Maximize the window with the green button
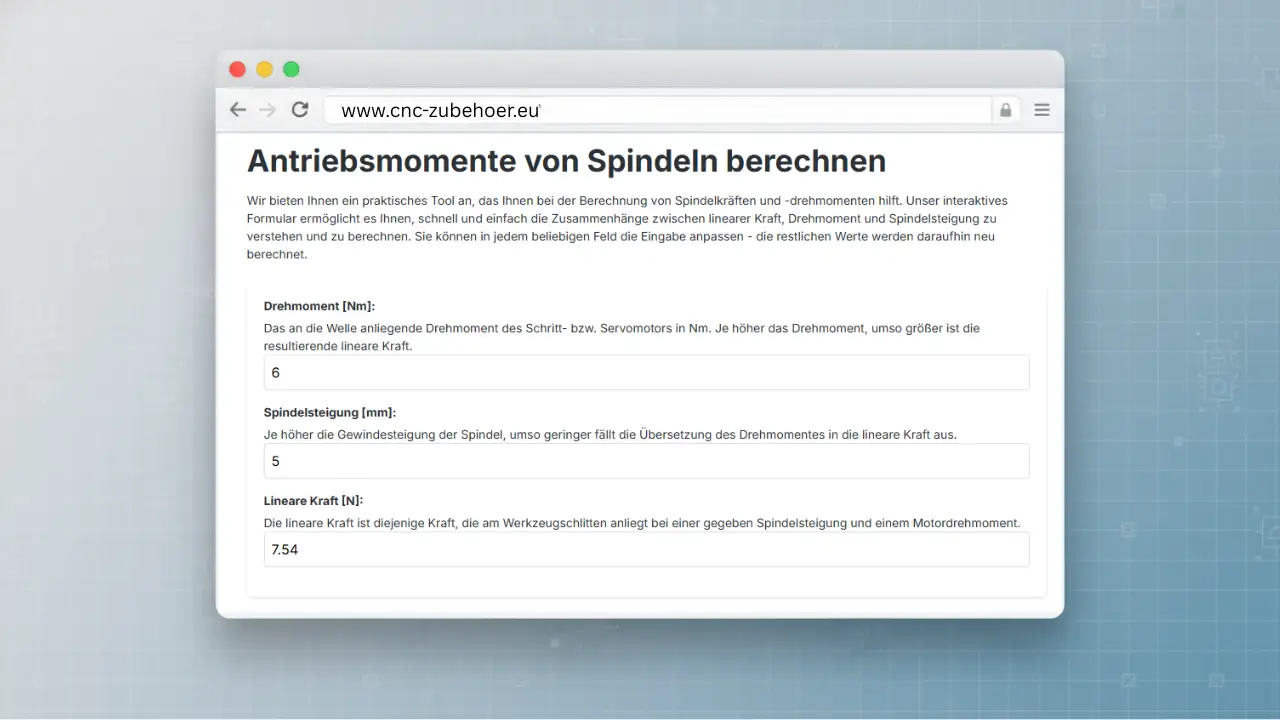 (x=291, y=69)
